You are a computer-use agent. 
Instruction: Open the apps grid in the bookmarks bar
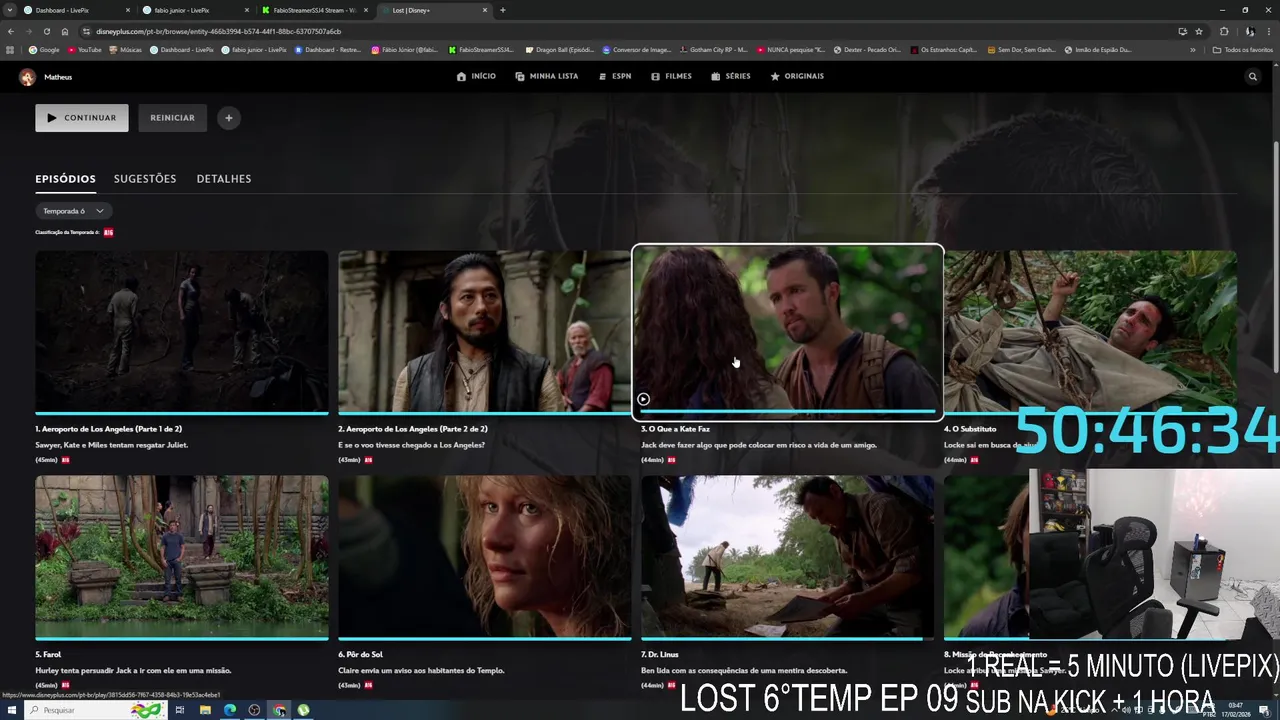pos(10,49)
